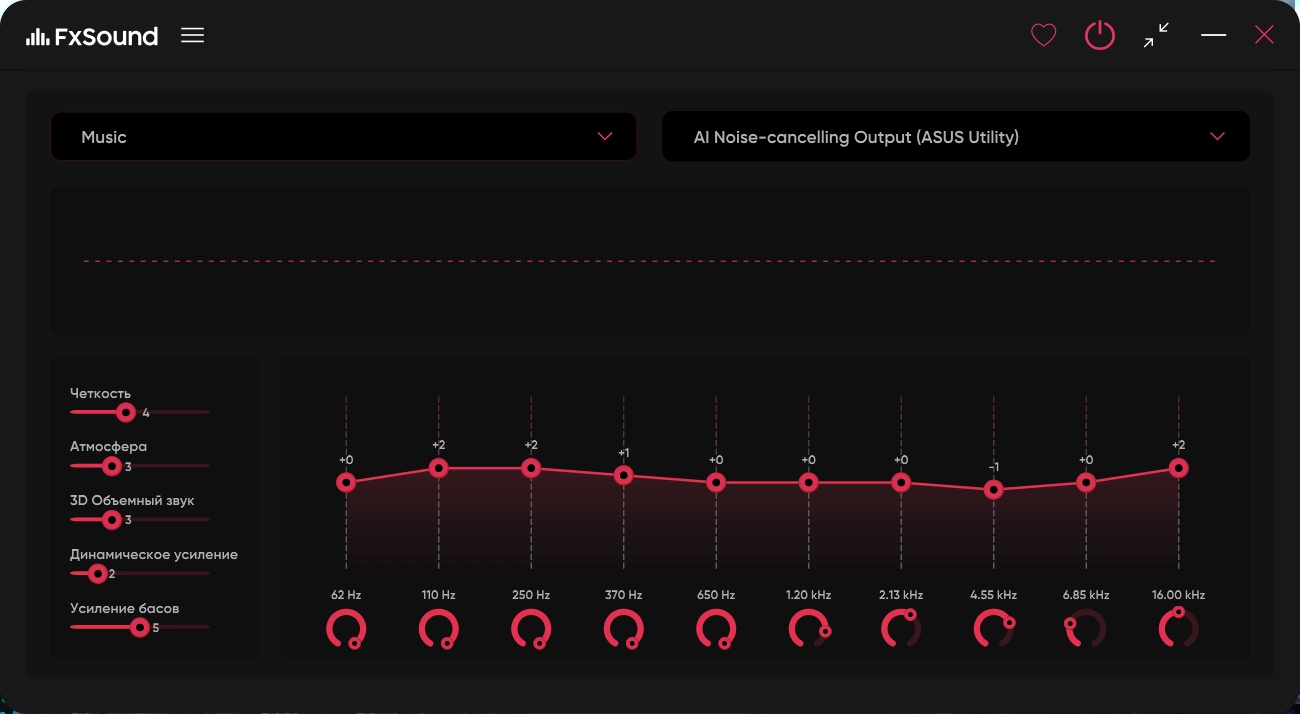Click the heart donate icon

[x=1043, y=36]
